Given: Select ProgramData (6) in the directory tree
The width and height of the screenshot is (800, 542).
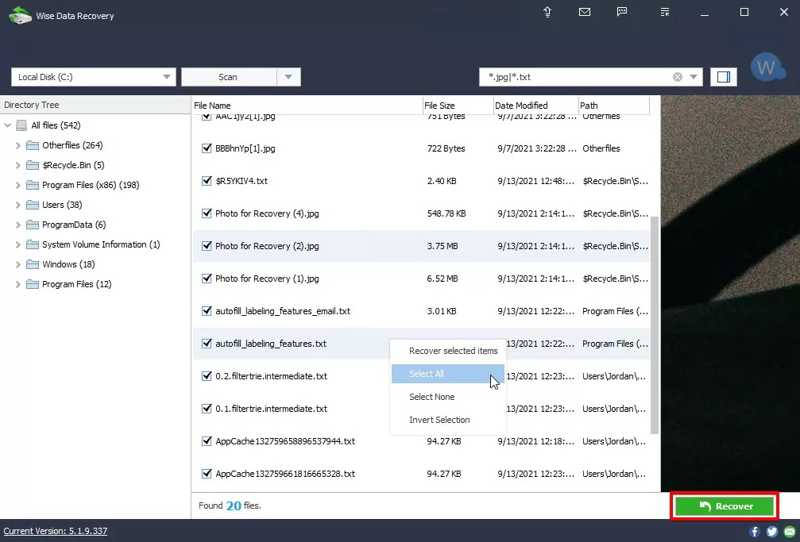Looking at the screenshot, I should (74, 225).
